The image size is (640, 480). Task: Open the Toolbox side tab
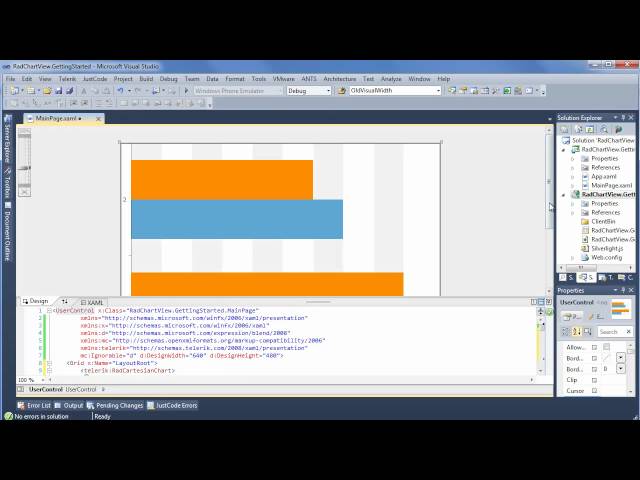7,182
